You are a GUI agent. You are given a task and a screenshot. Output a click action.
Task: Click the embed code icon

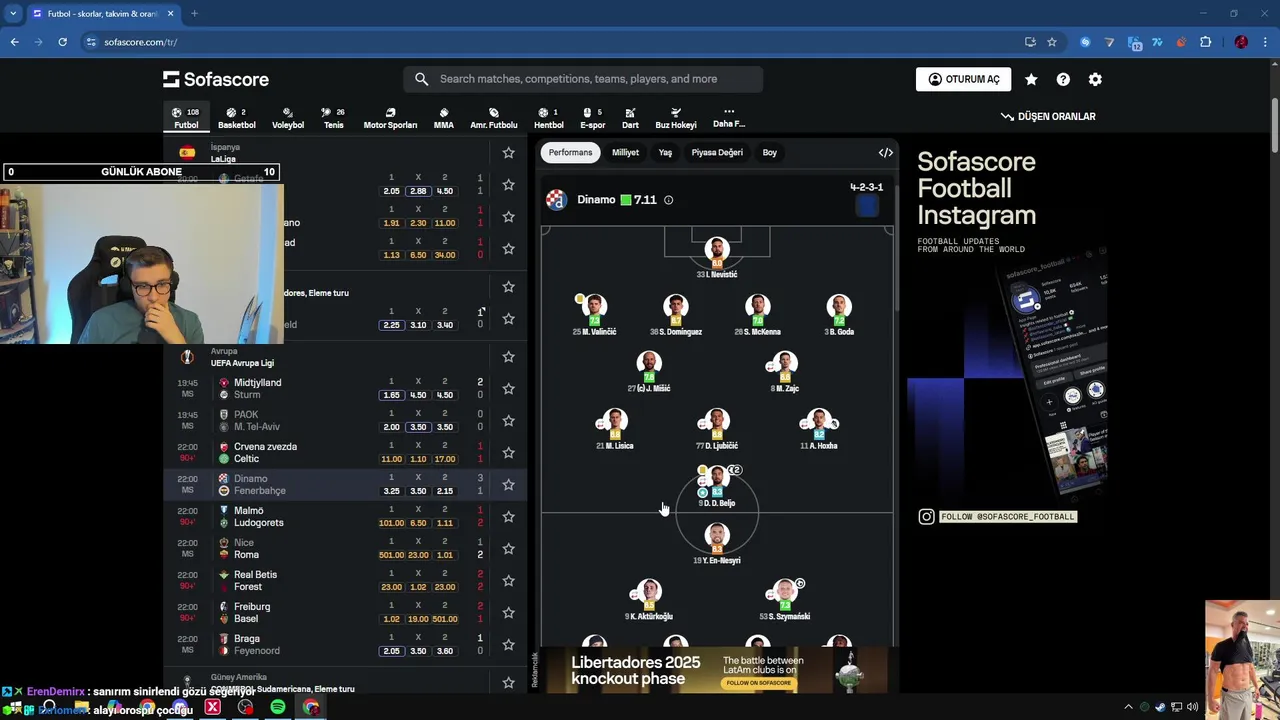click(885, 152)
